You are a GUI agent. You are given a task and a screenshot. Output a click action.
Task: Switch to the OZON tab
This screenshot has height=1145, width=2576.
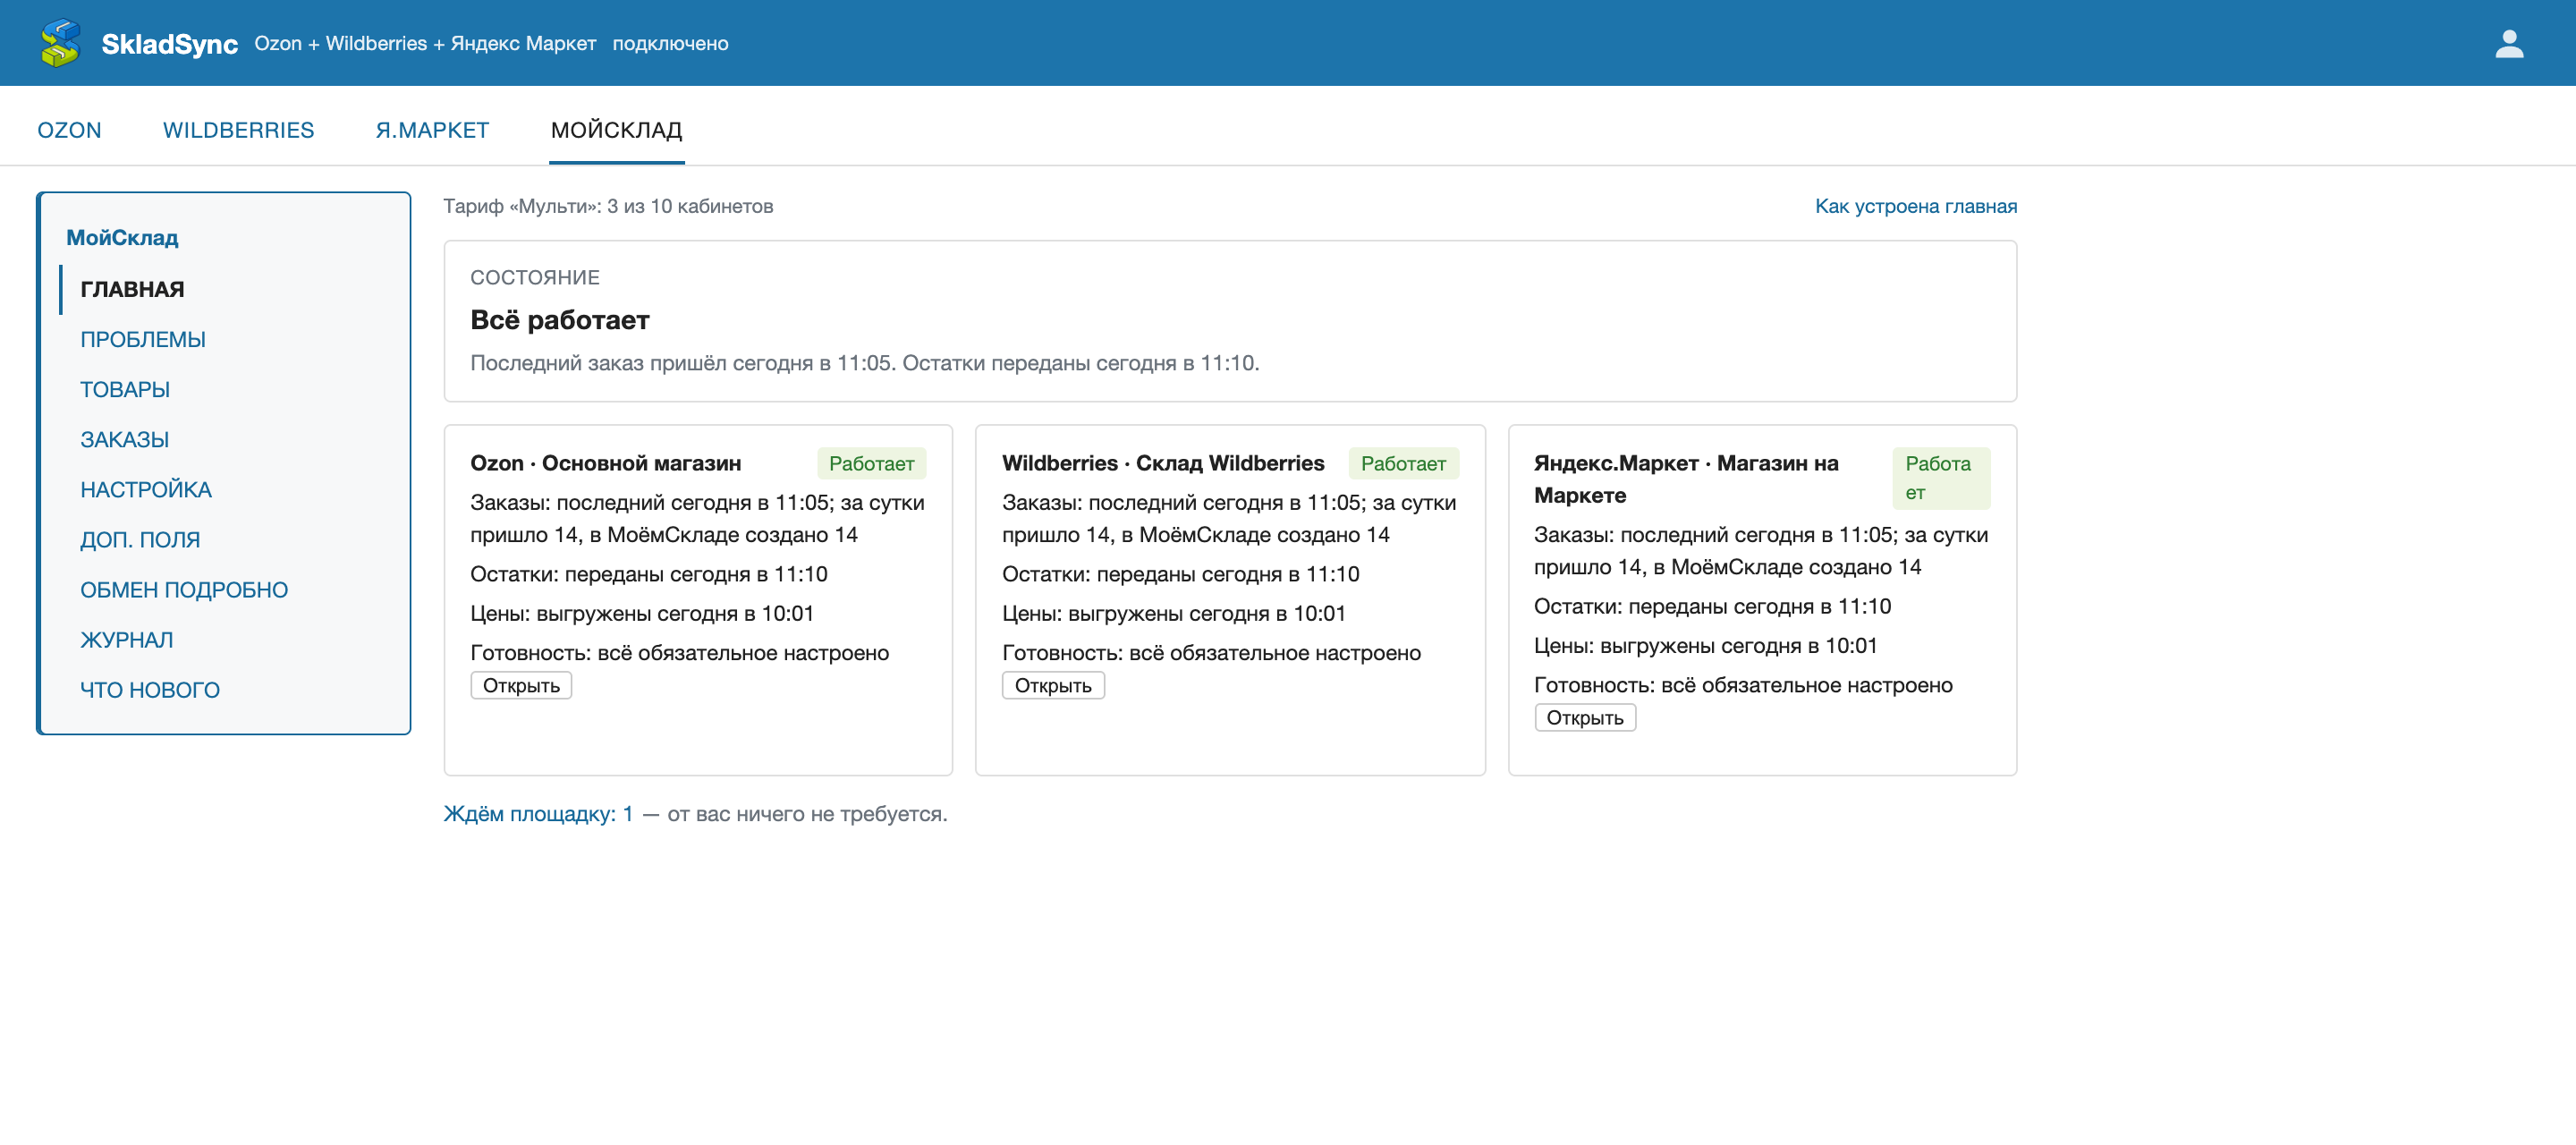point(69,130)
